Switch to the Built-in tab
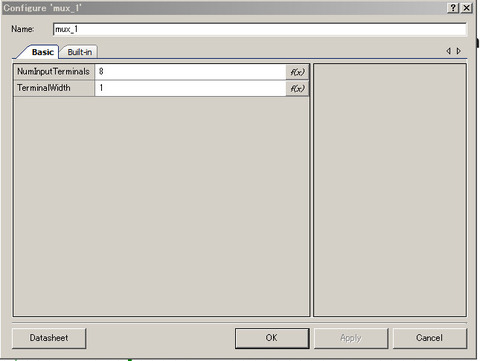The image size is (480, 361). [x=80, y=52]
